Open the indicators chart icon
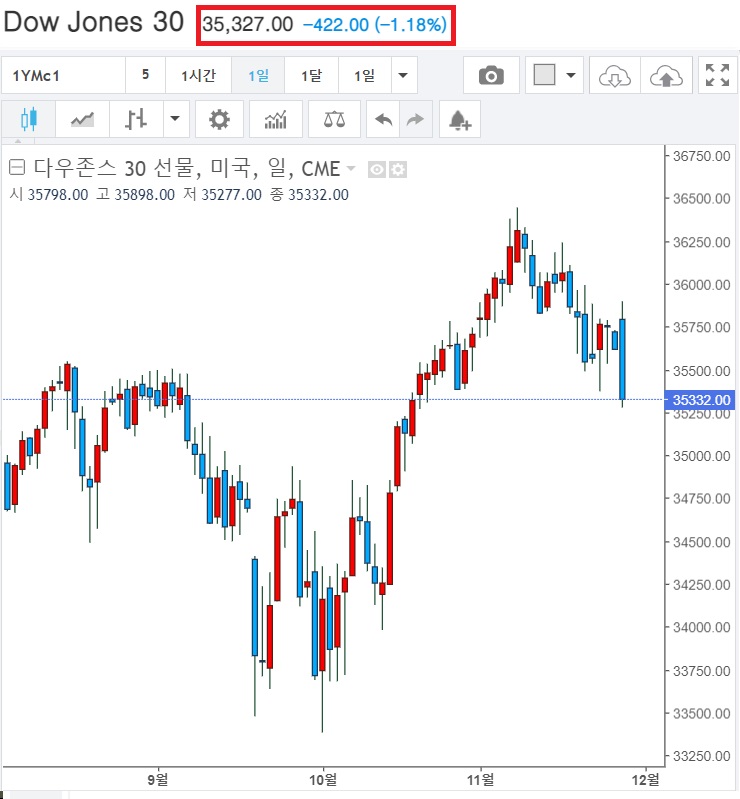This screenshot has height=799, width=740. pyautogui.click(x=276, y=119)
